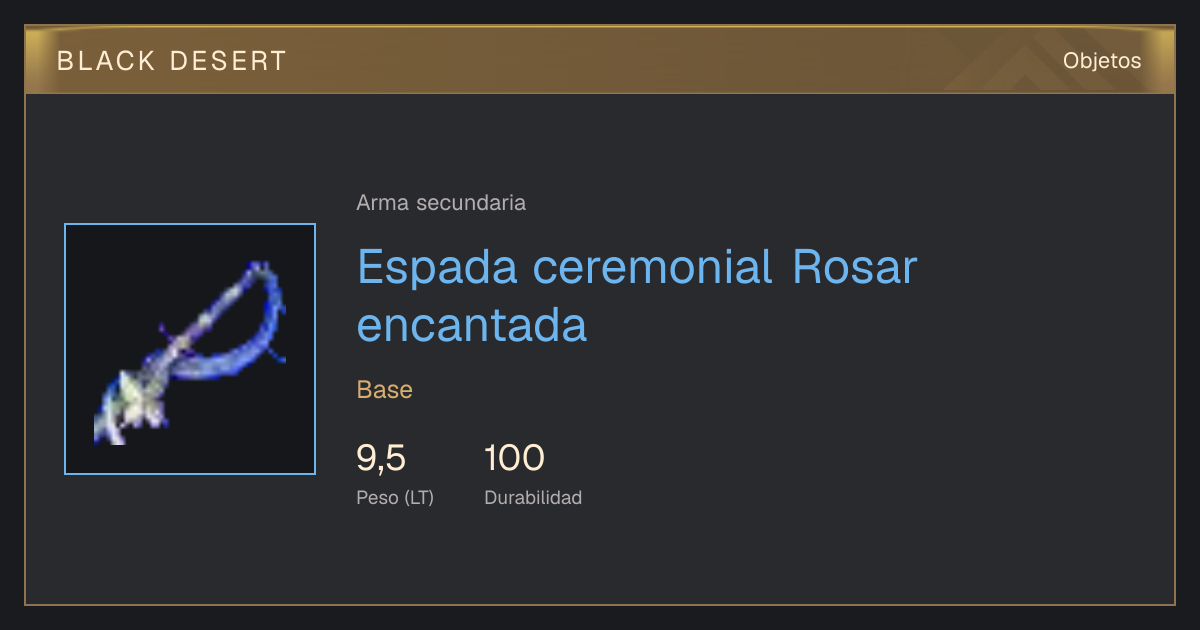This screenshot has height=630, width=1200.
Task: Click the 9,5 weight value
Action: [x=381, y=458]
